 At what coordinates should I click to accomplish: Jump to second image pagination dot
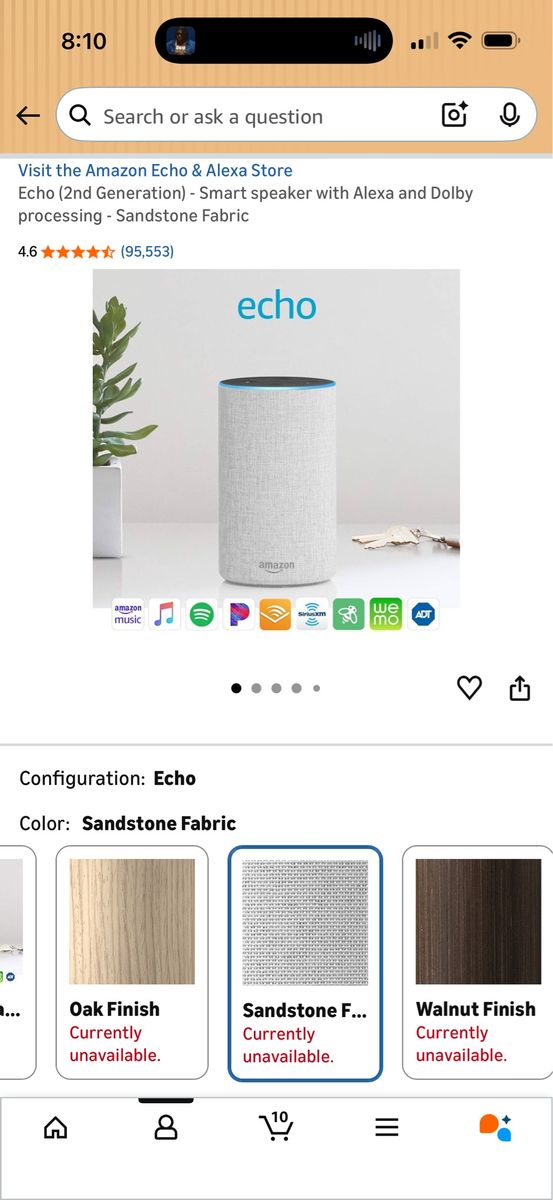click(x=257, y=688)
